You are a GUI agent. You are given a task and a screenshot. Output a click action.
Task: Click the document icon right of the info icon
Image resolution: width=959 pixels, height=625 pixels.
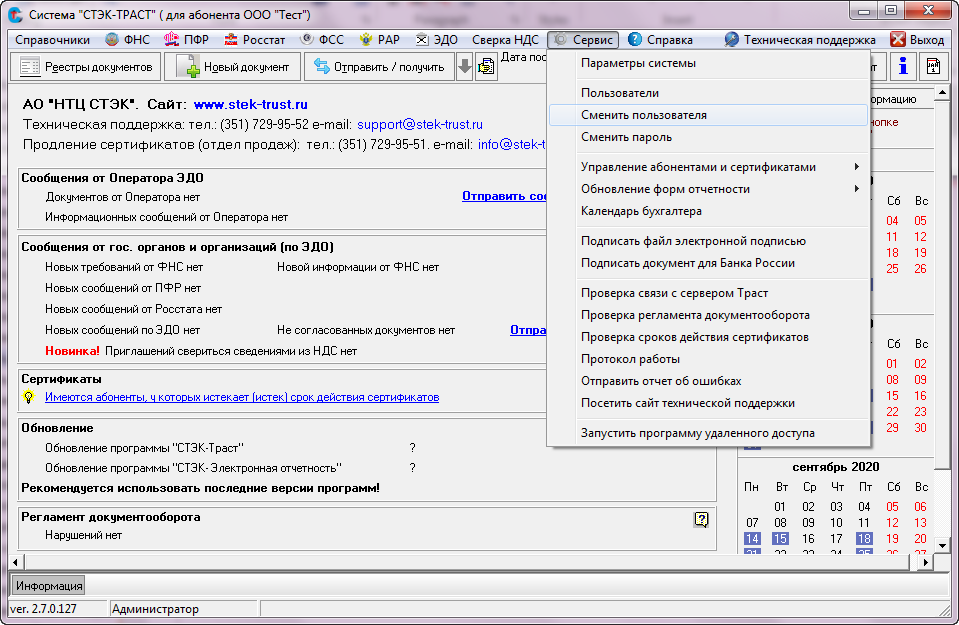click(933, 66)
